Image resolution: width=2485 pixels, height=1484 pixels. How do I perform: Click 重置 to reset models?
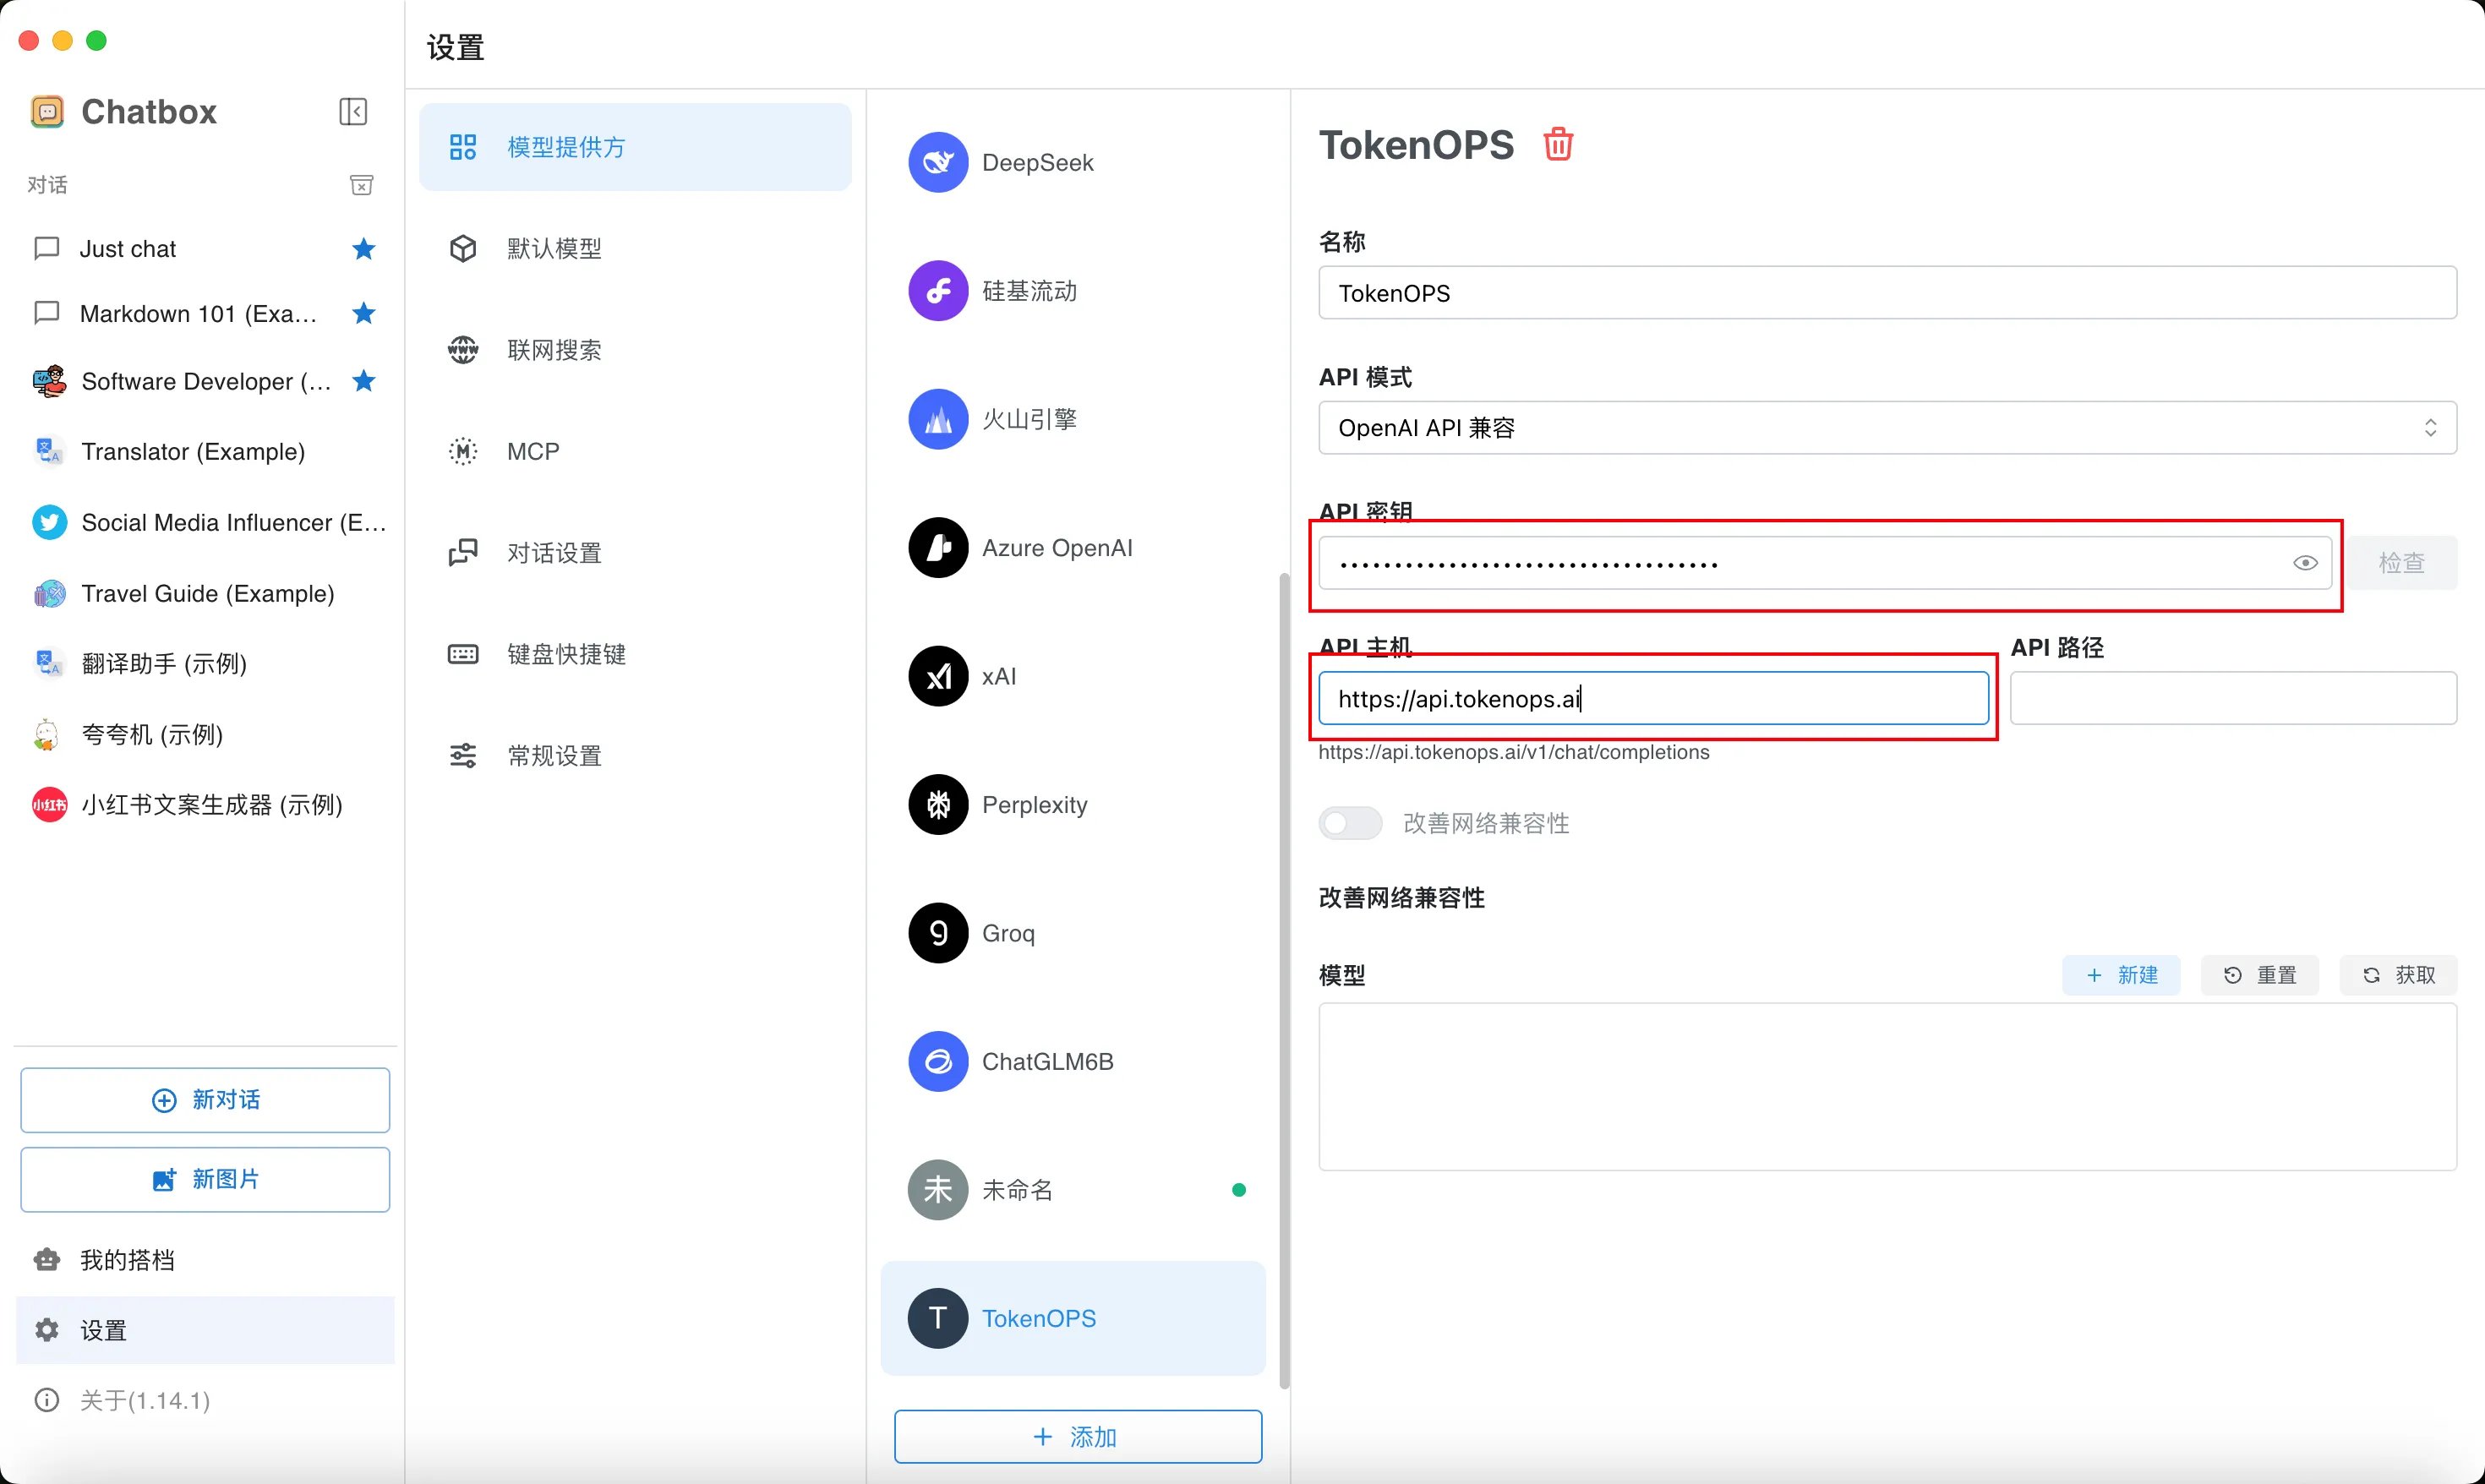click(x=2260, y=975)
